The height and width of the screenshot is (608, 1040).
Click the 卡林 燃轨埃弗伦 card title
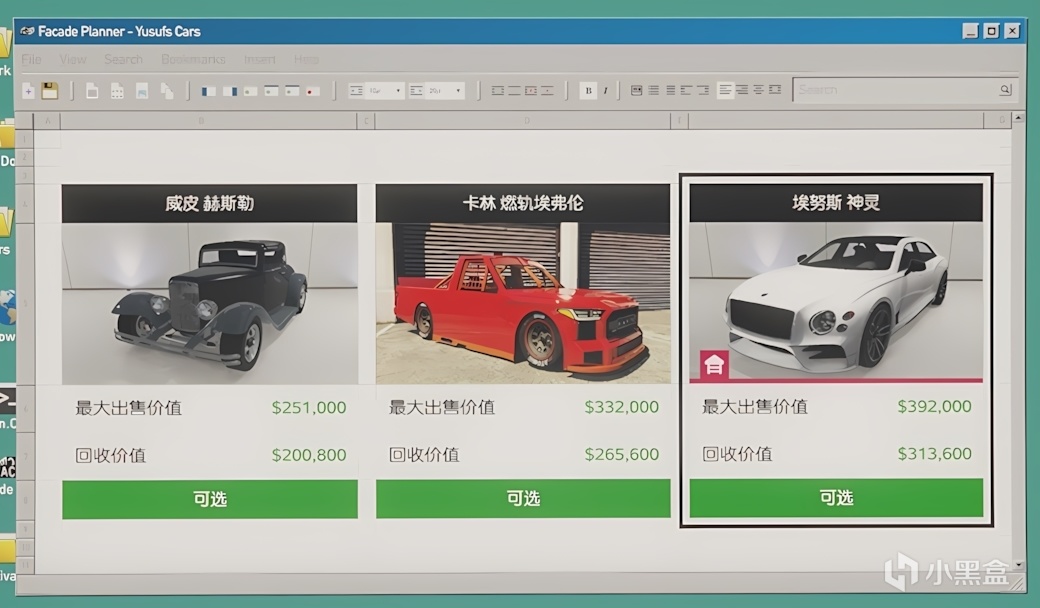(523, 203)
